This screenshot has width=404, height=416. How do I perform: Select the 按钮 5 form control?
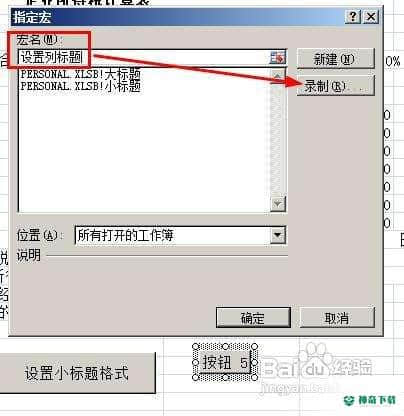pos(225,362)
